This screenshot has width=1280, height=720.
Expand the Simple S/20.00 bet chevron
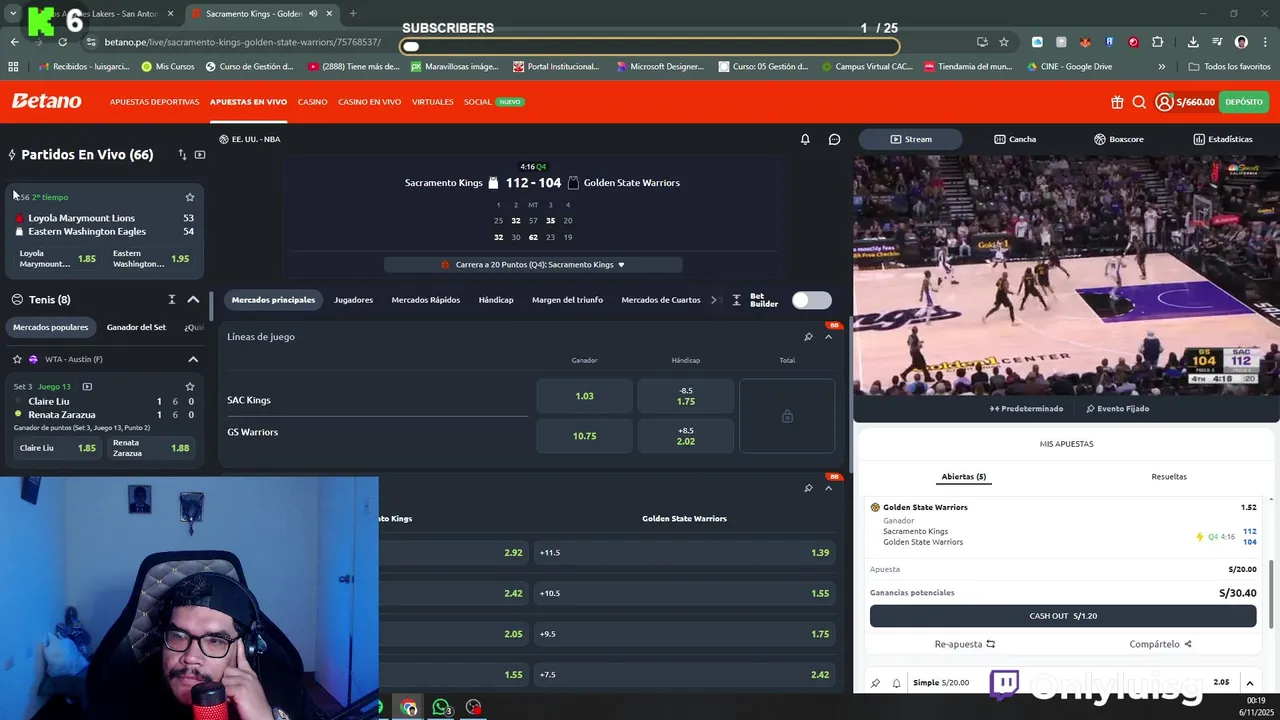pyautogui.click(x=1249, y=683)
